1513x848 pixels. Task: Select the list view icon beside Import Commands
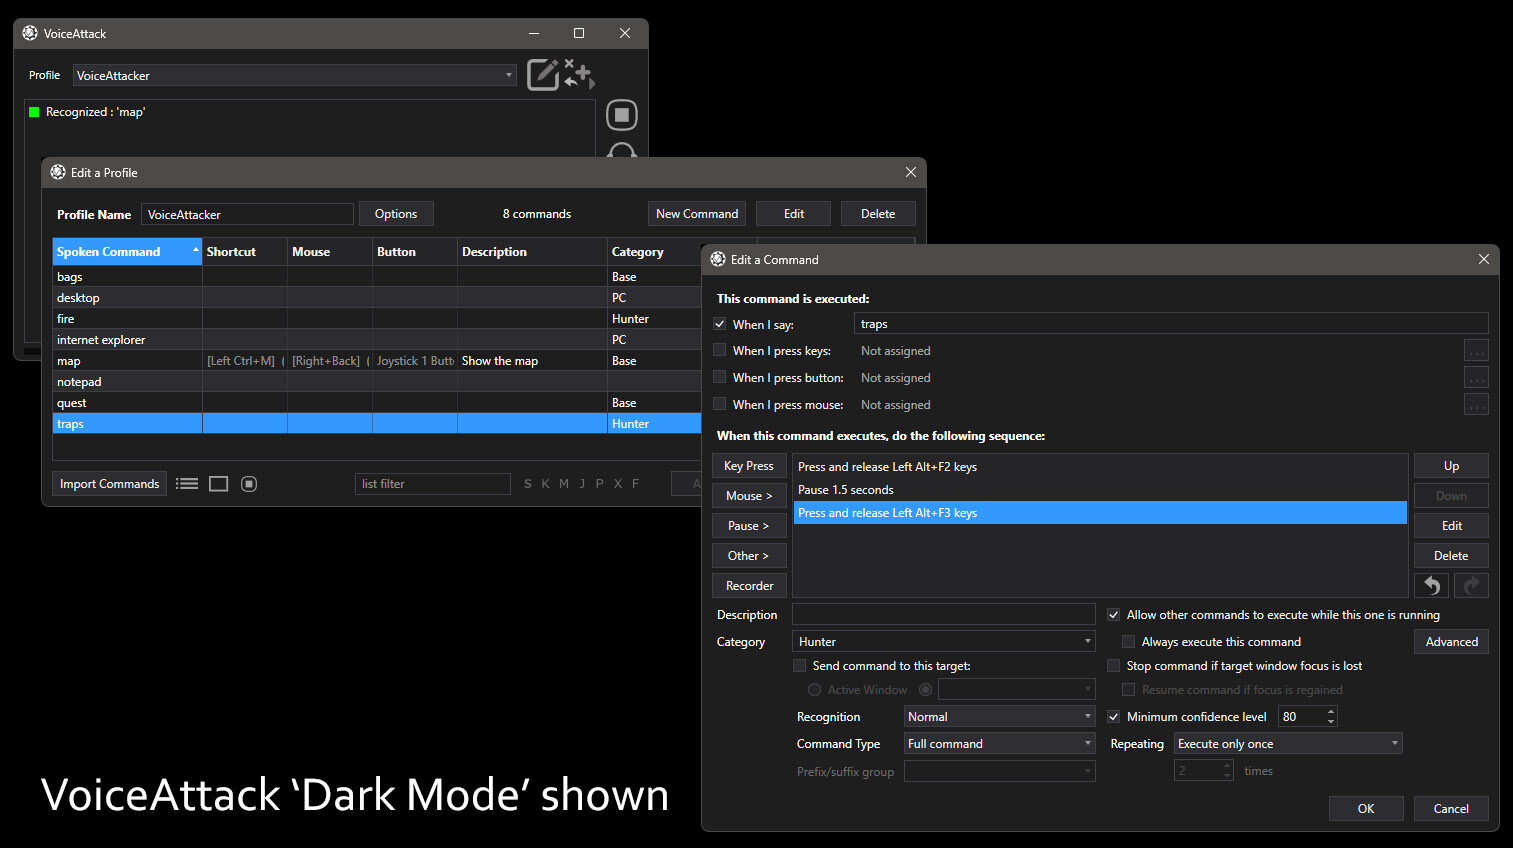[187, 483]
